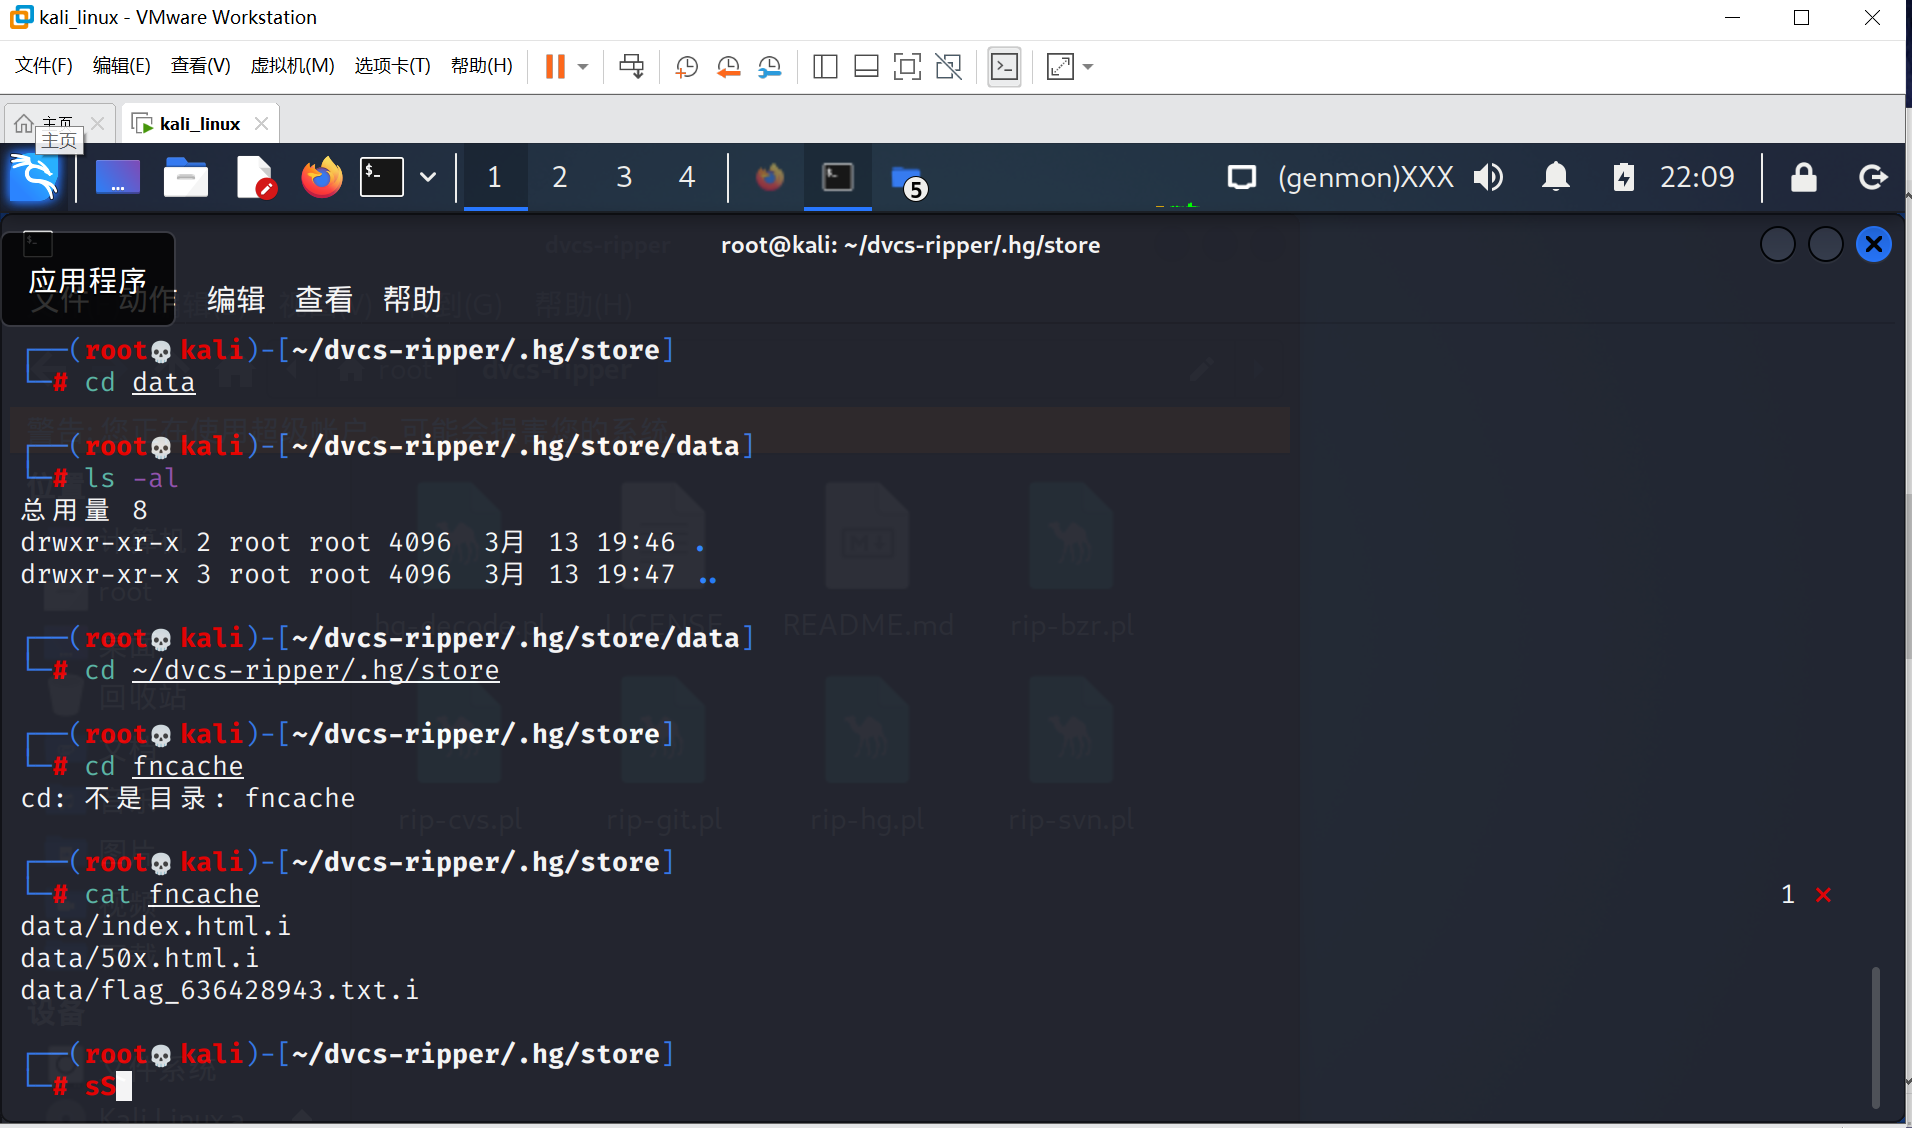Close the root@kali terminal window
This screenshot has width=1912, height=1128.
(x=1874, y=244)
